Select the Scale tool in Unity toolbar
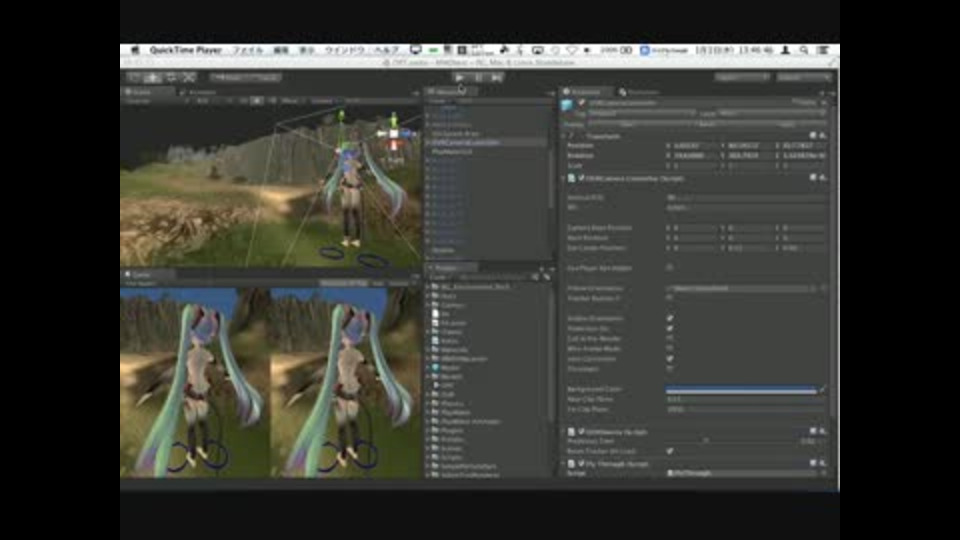This screenshot has width=960, height=540. (189, 77)
